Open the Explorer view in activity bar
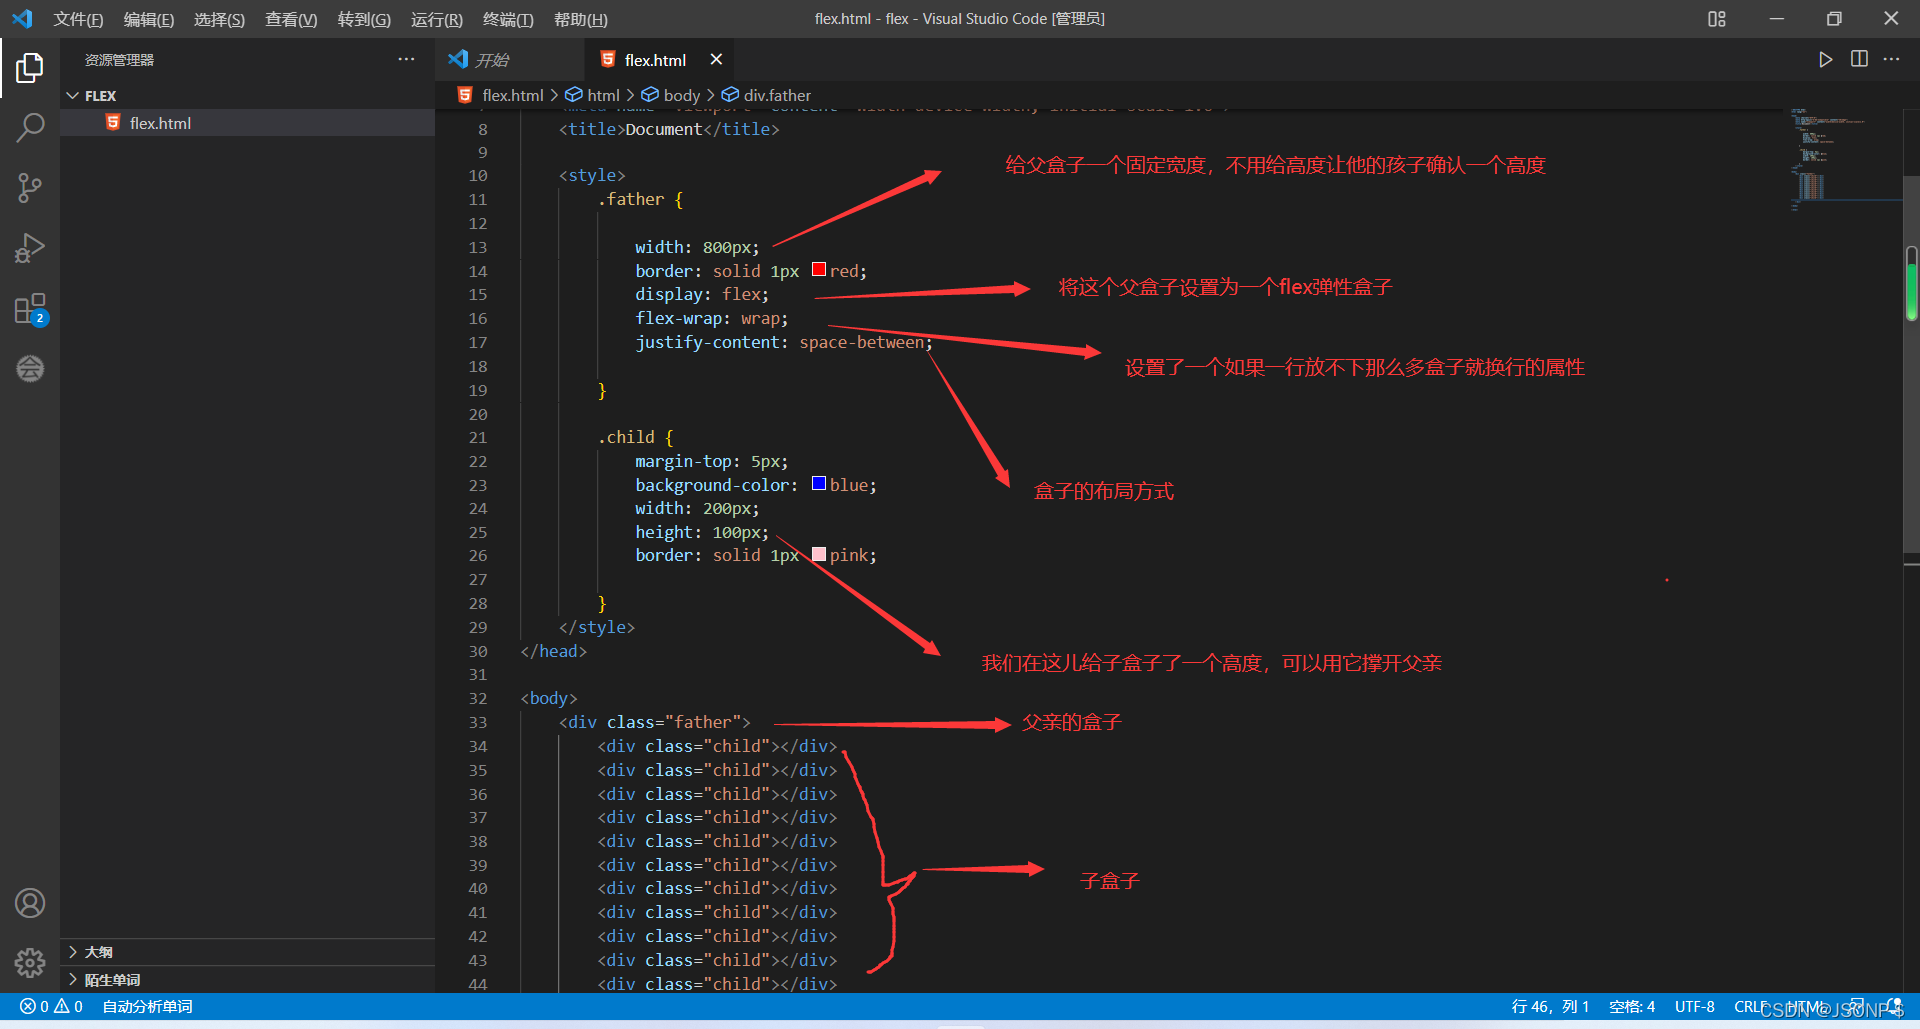This screenshot has height=1029, width=1920. pos(30,68)
